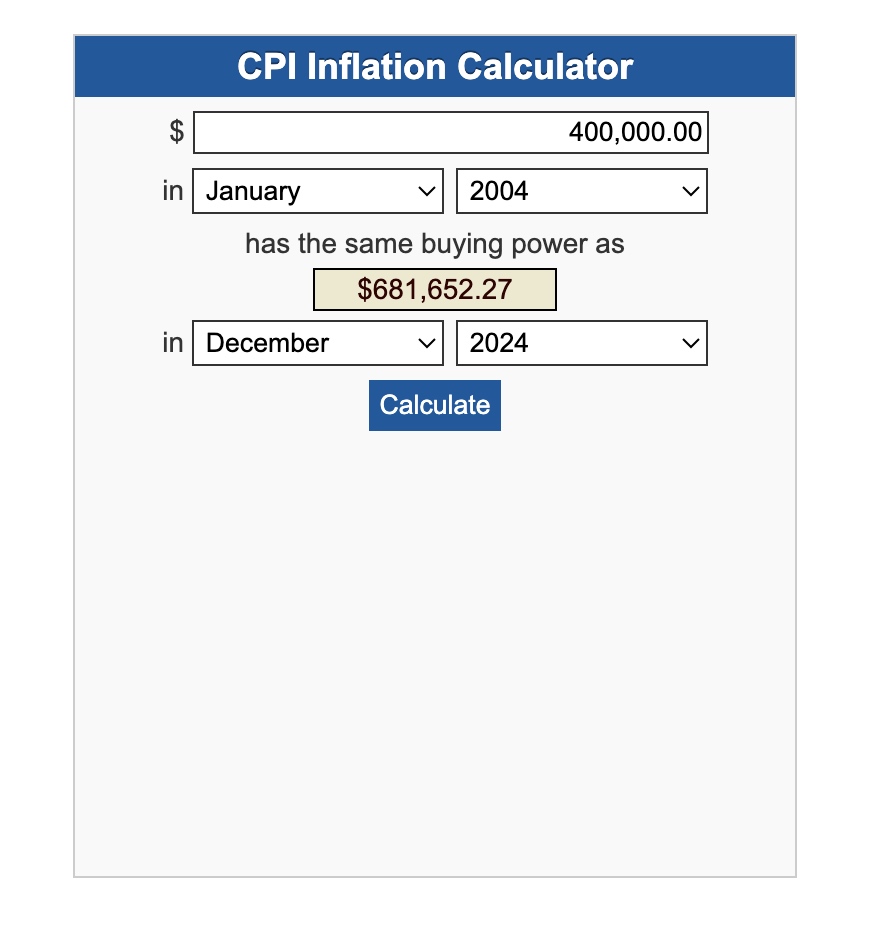Viewport: 884px width, 926px height.
Task: Expand the starting year dropdown showing 2004
Action: coord(570,191)
